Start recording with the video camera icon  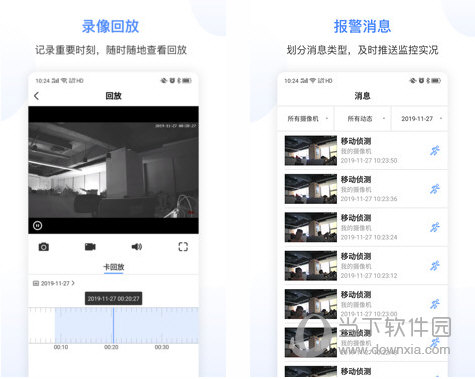click(x=90, y=247)
